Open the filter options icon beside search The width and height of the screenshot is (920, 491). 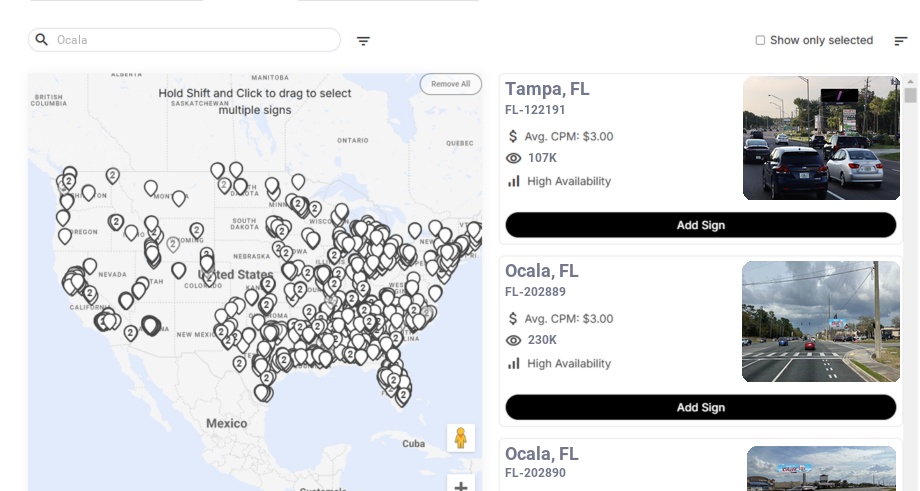click(364, 41)
